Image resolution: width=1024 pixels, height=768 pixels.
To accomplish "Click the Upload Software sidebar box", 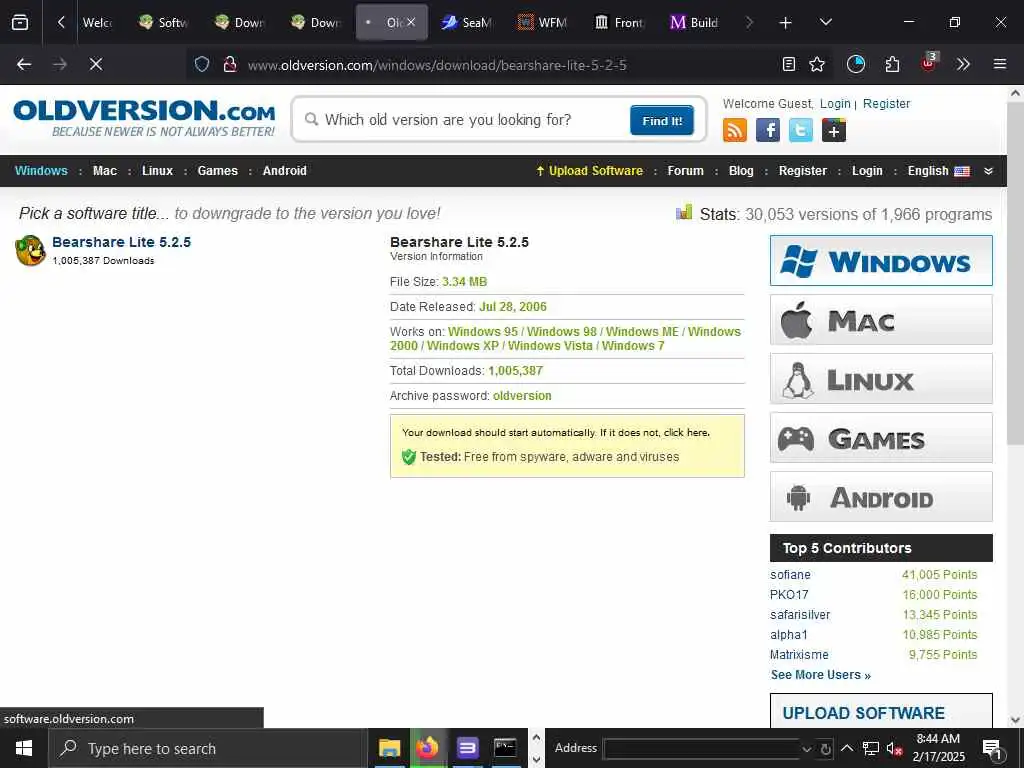I will [881, 712].
